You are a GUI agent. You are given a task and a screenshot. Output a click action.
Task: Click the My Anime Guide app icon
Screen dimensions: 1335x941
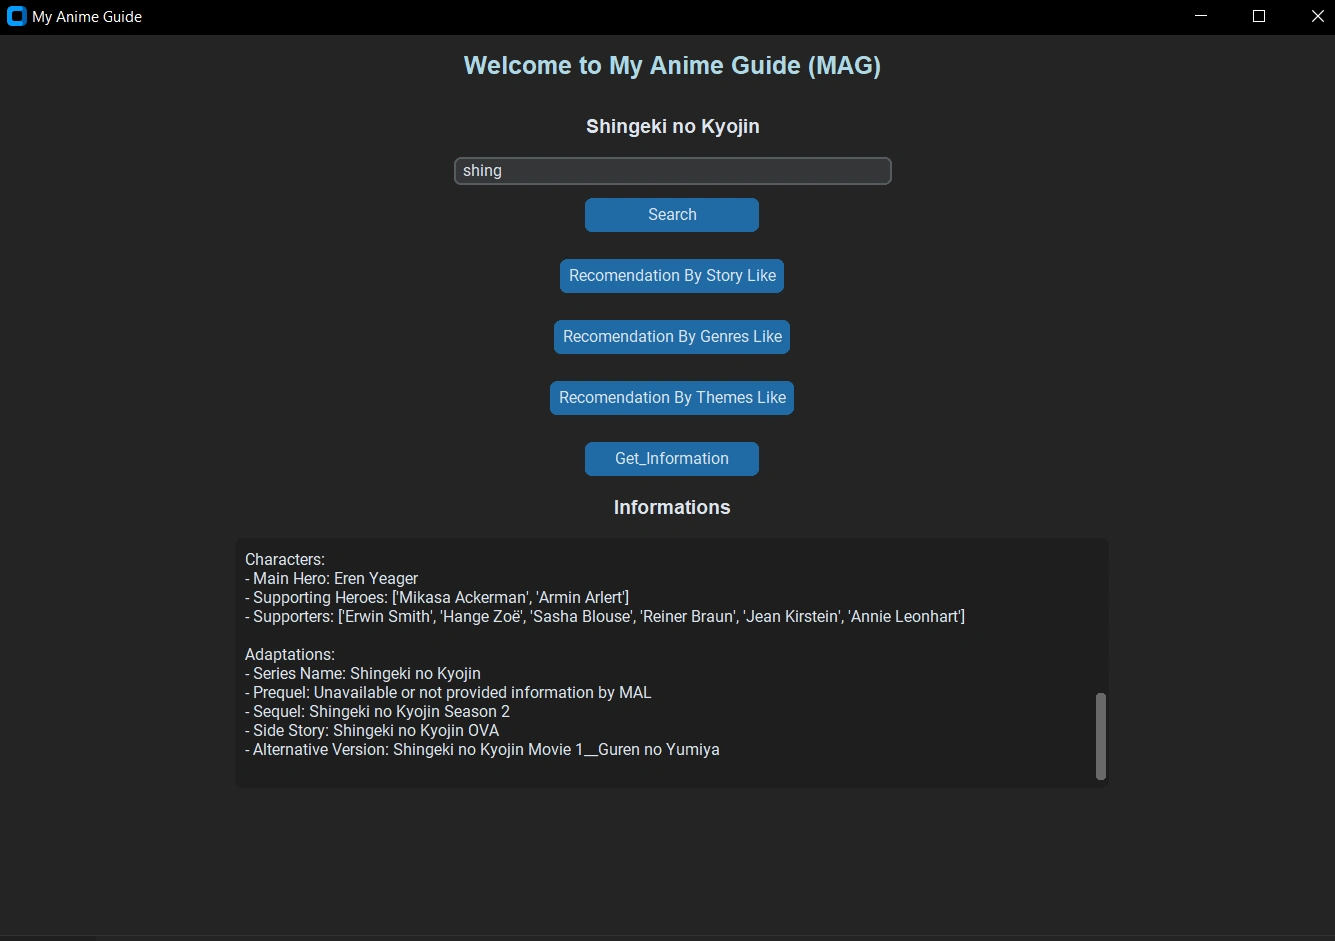pyautogui.click(x=16, y=16)
